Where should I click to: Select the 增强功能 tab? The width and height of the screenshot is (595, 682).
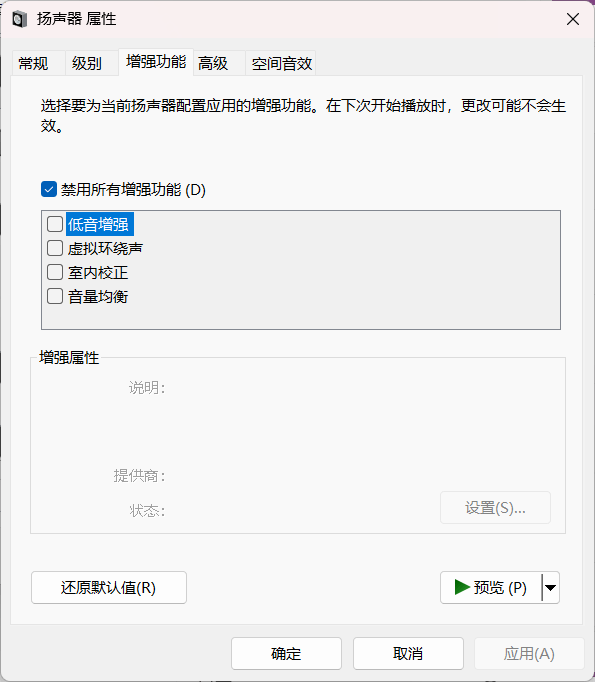click(x=156, y=62)
